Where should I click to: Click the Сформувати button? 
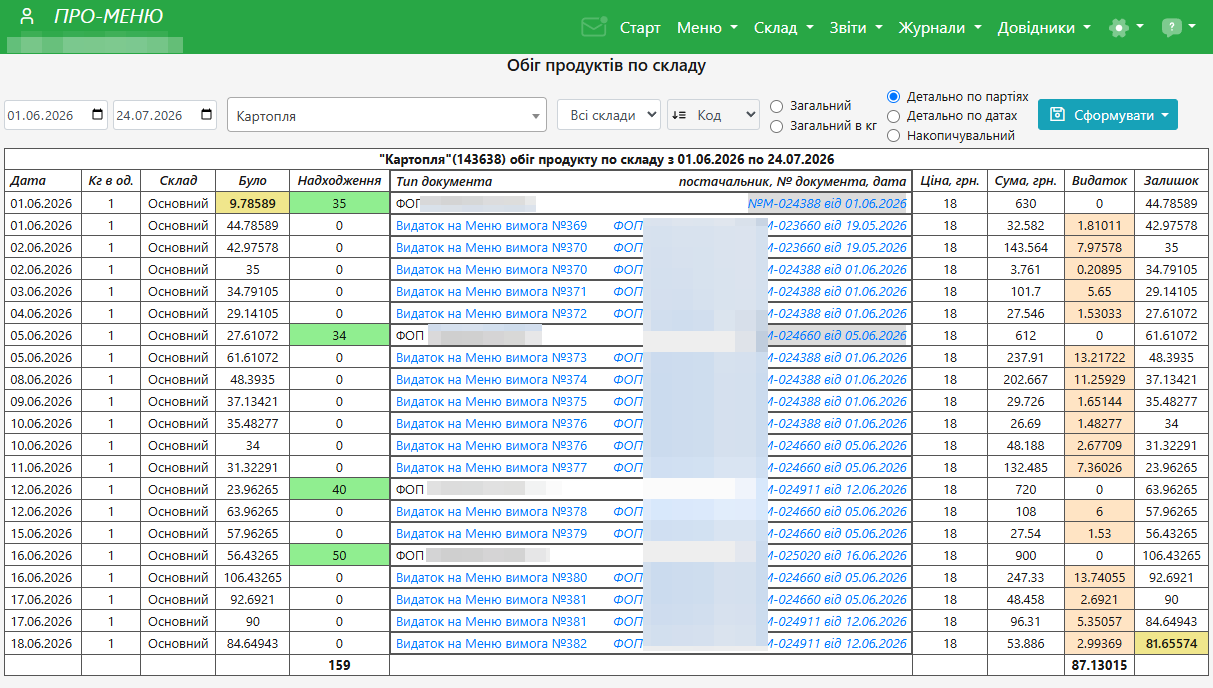(x=1108, y=115)
